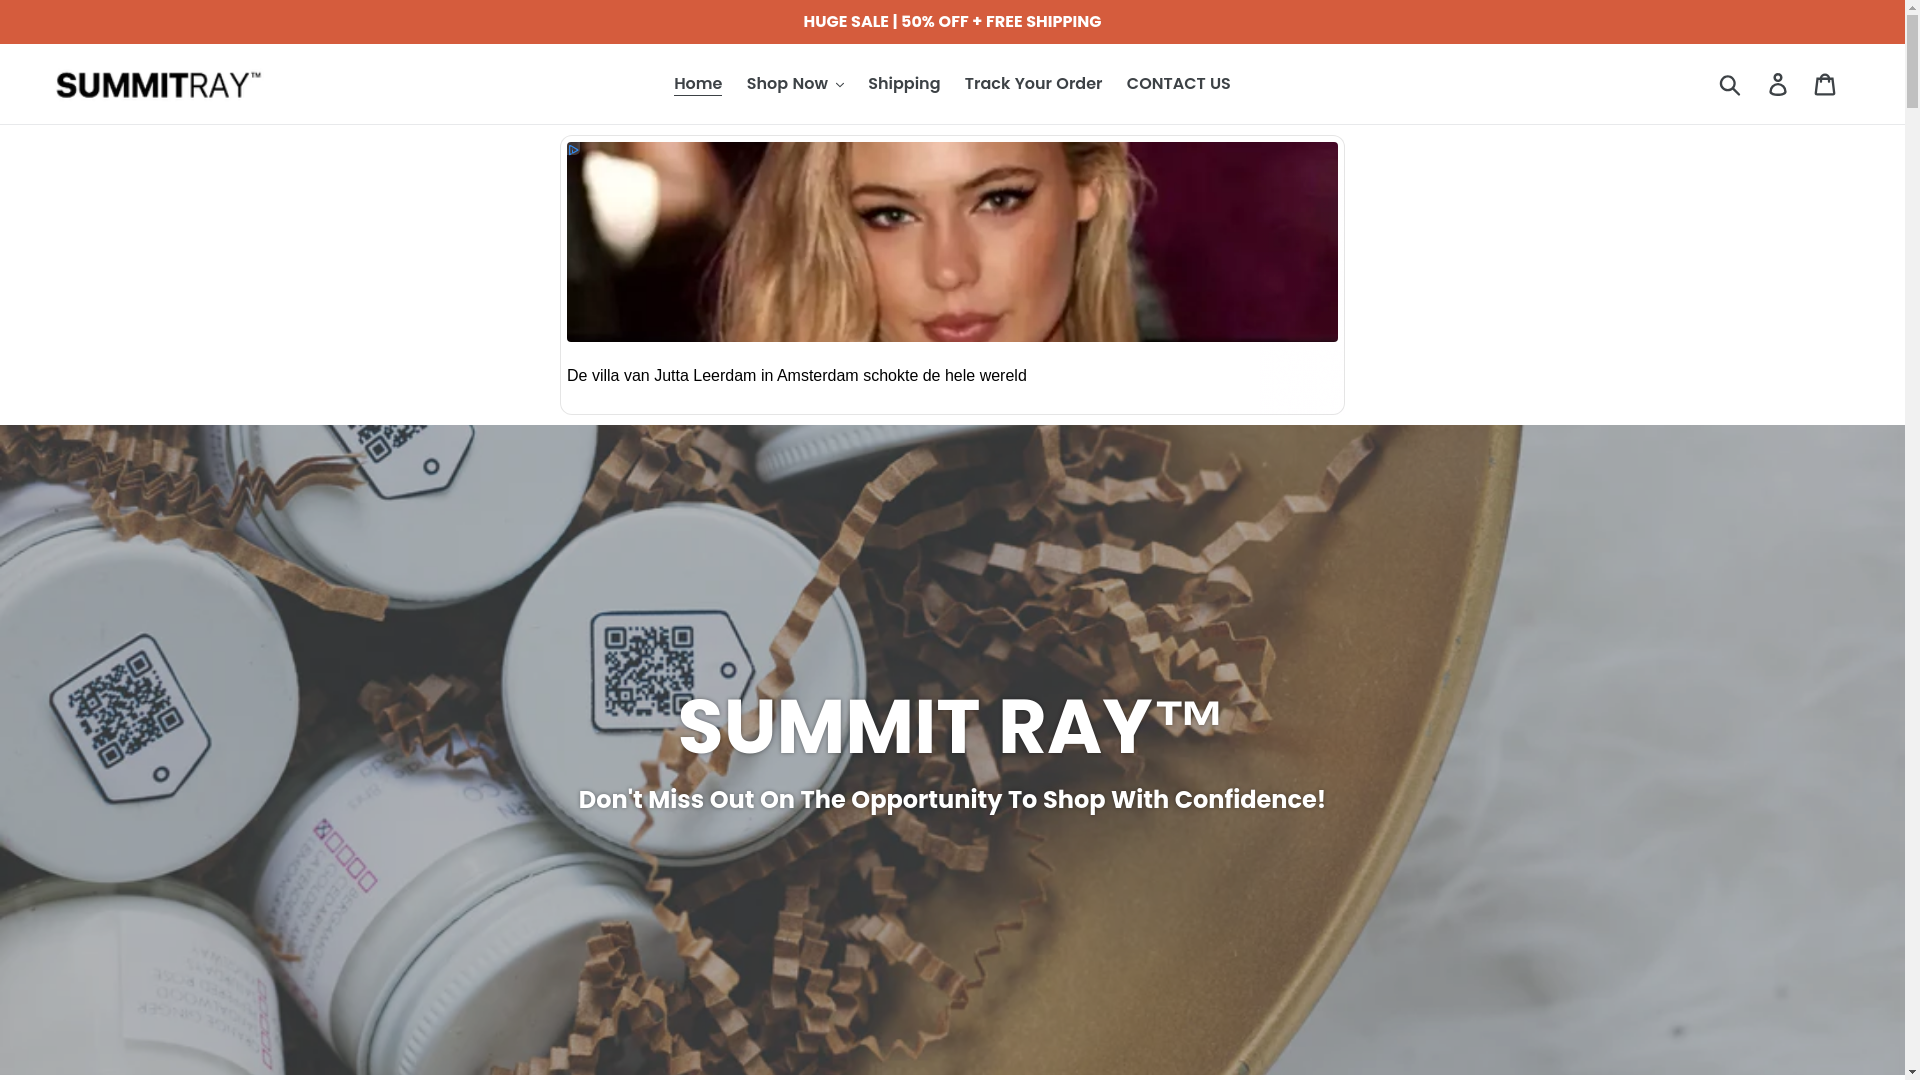Click the ad choices icon on banner
Image resolution: width=1920 pixels, height=1080 pixels.
(574, 150)
